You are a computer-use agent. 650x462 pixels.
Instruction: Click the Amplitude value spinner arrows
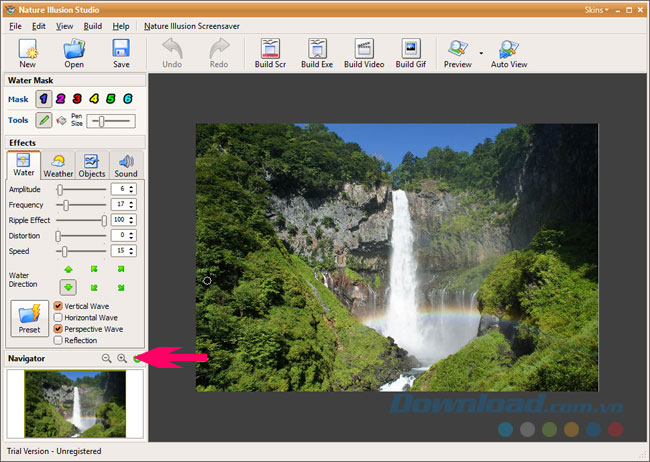click(132, 189)
